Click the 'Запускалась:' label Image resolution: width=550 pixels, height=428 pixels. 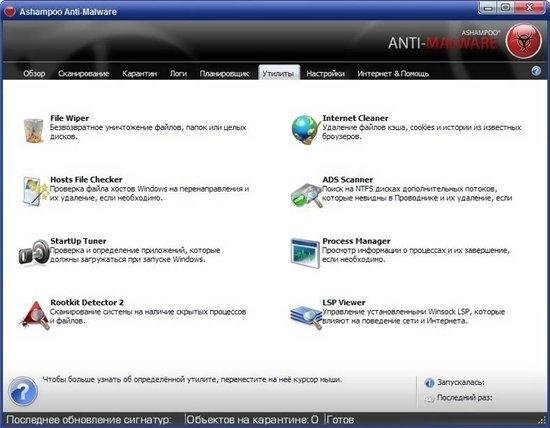[461, 382]
